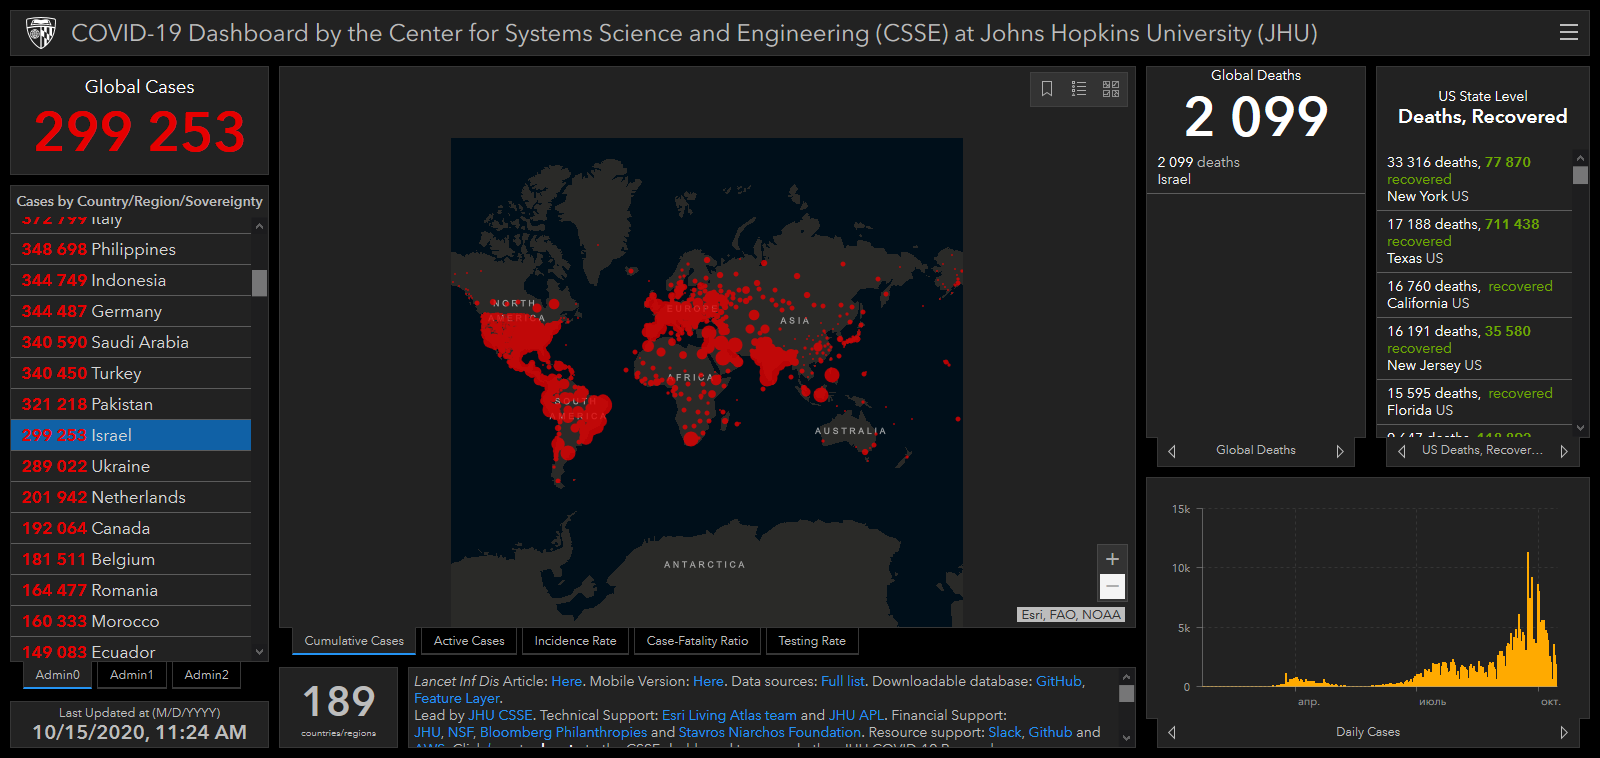Image resolution: width=1600 pixels, height=758 pixels.
Task: Go to next US Deaths panel
Action: [1564, 451]
